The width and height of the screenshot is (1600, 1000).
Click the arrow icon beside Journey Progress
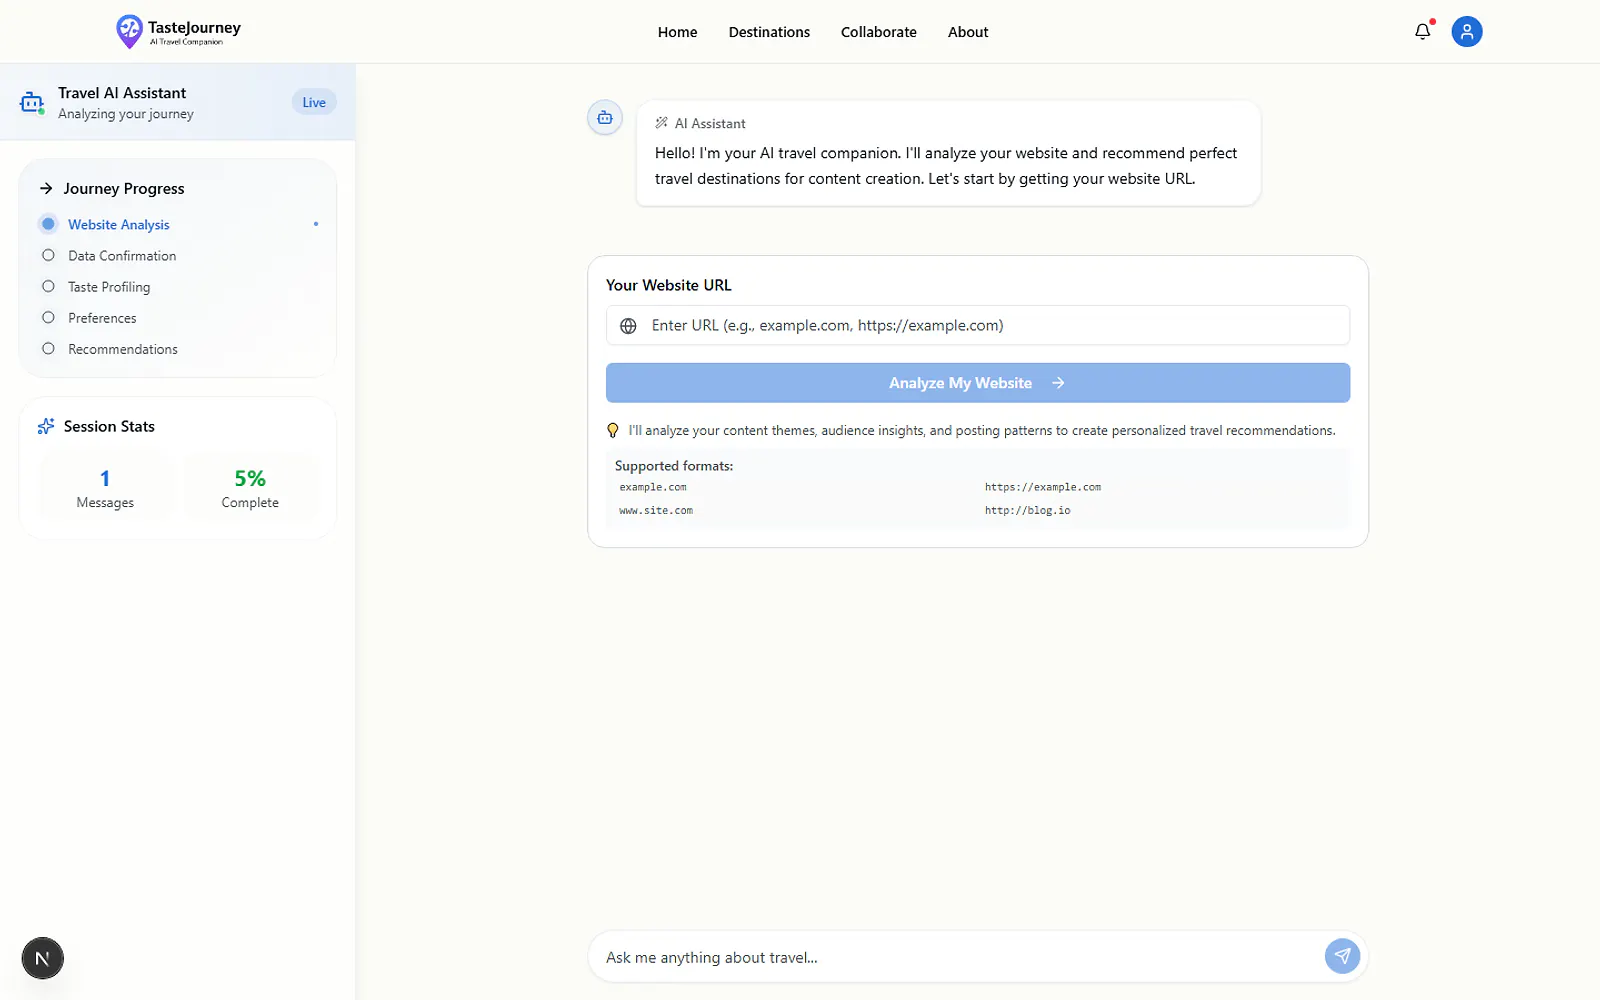46,188
